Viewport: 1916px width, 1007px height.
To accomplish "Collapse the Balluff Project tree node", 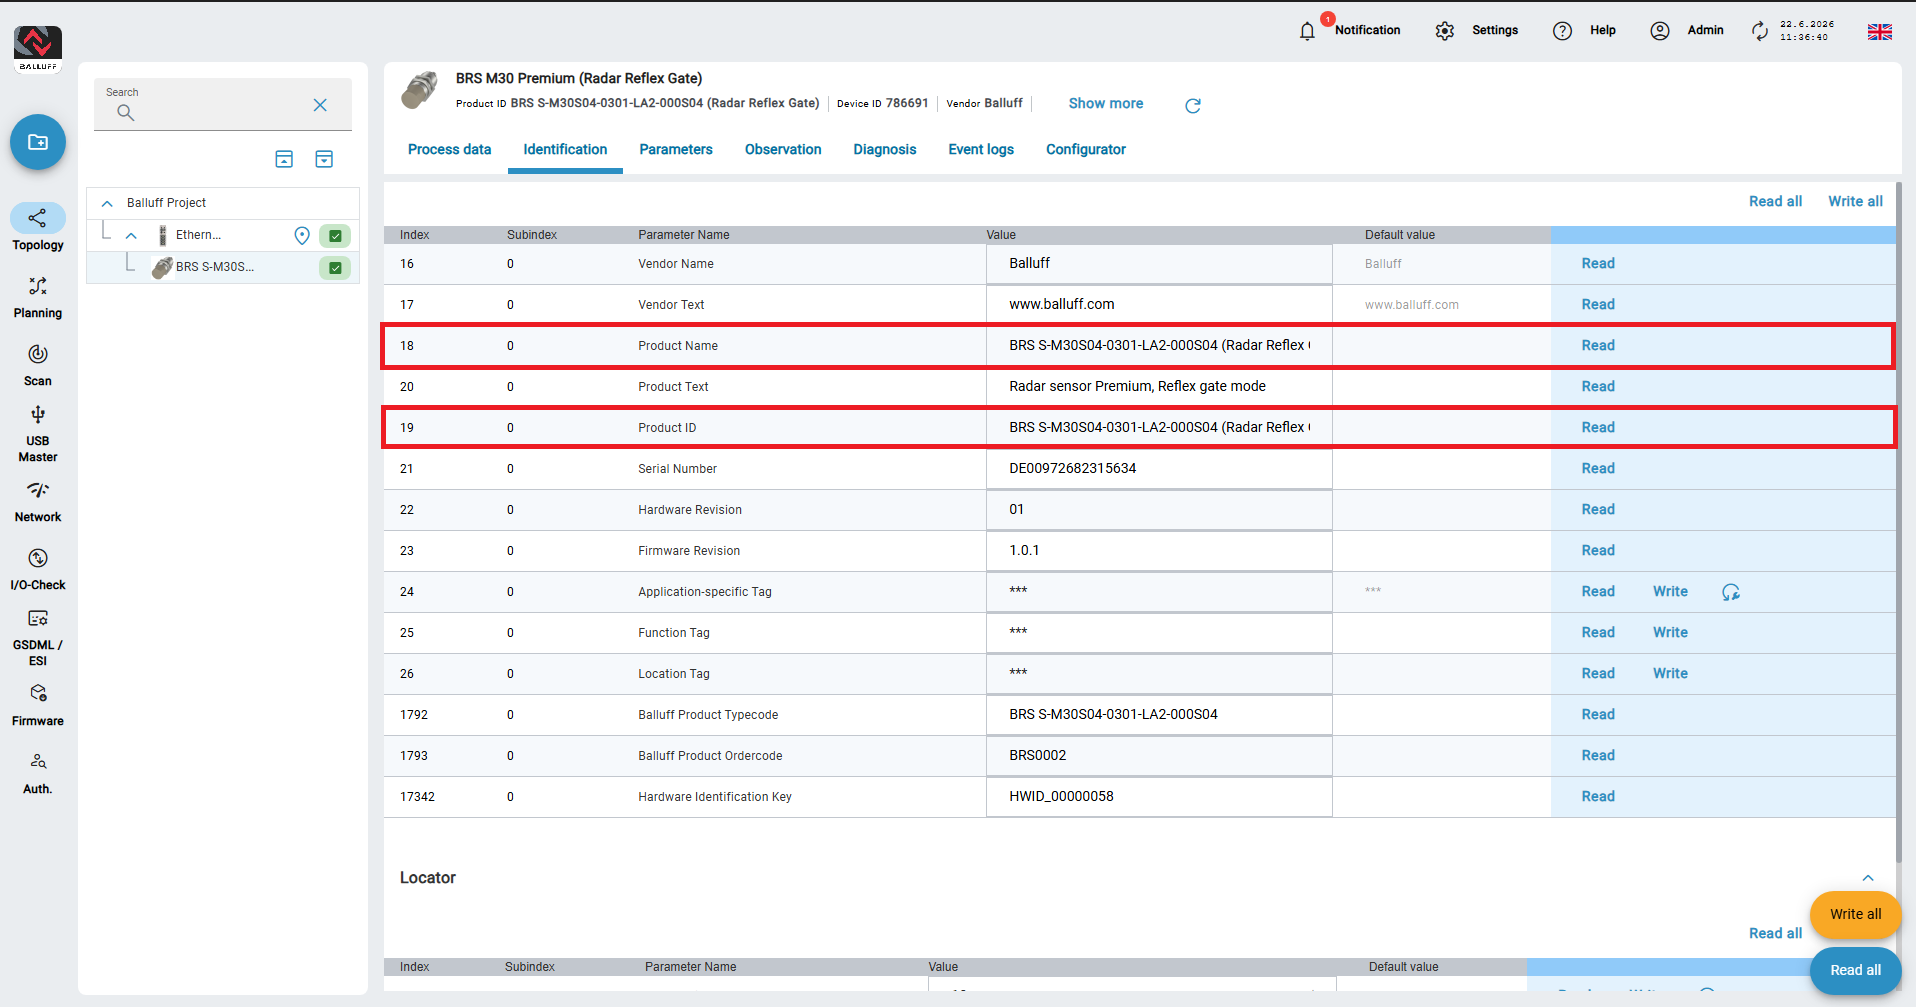I will 107,203.
